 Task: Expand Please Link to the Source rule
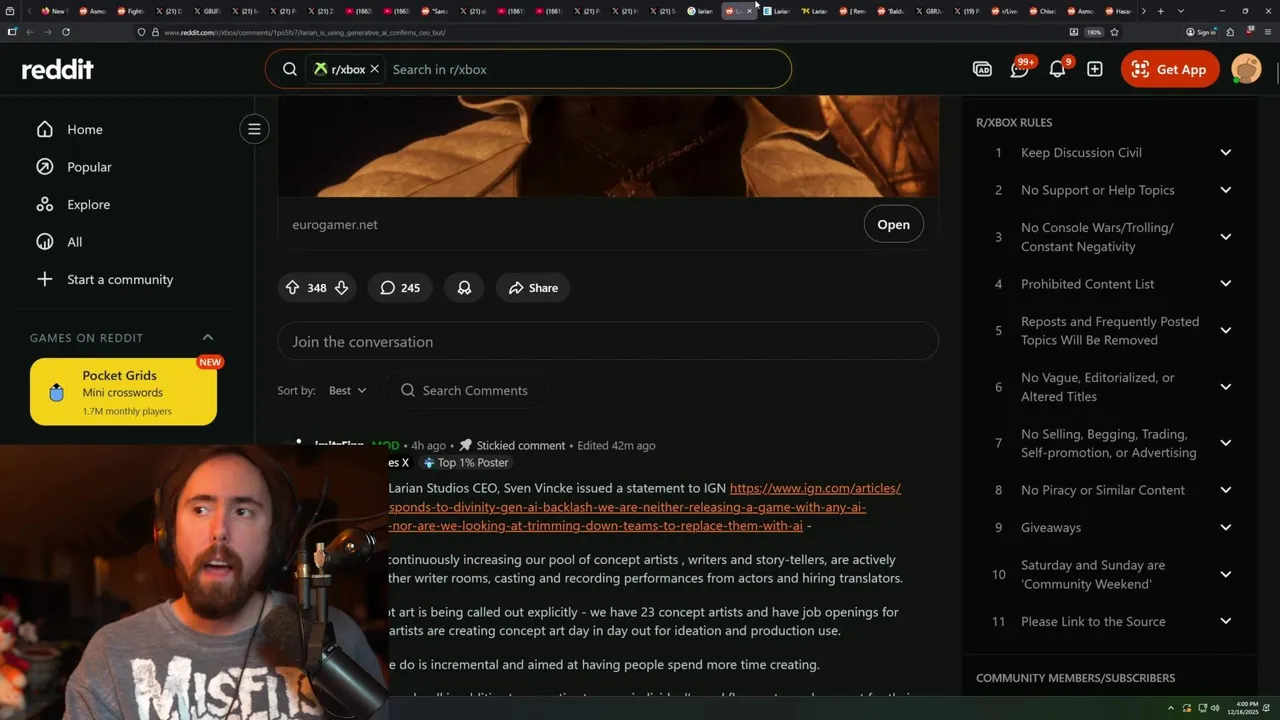pos(1226,621)
